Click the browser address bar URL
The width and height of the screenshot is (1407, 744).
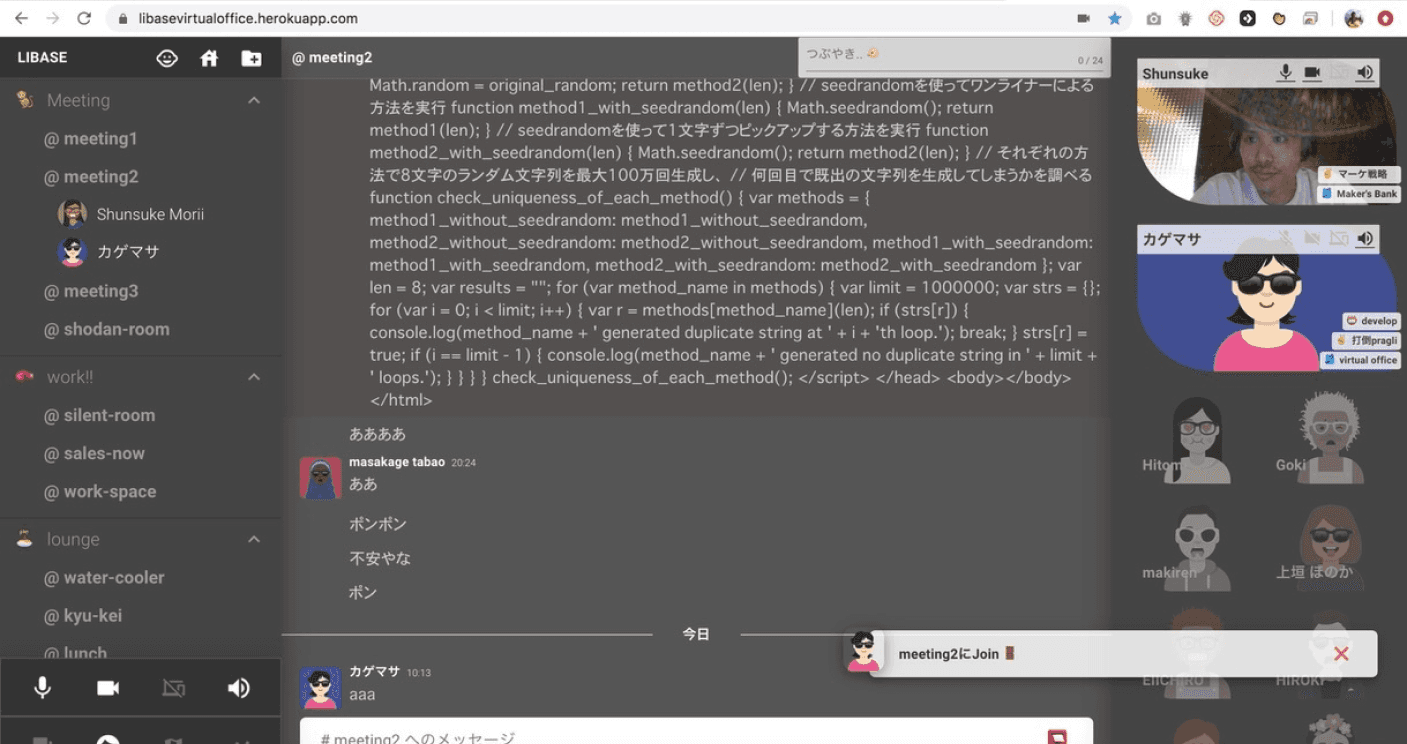(248, 18)
